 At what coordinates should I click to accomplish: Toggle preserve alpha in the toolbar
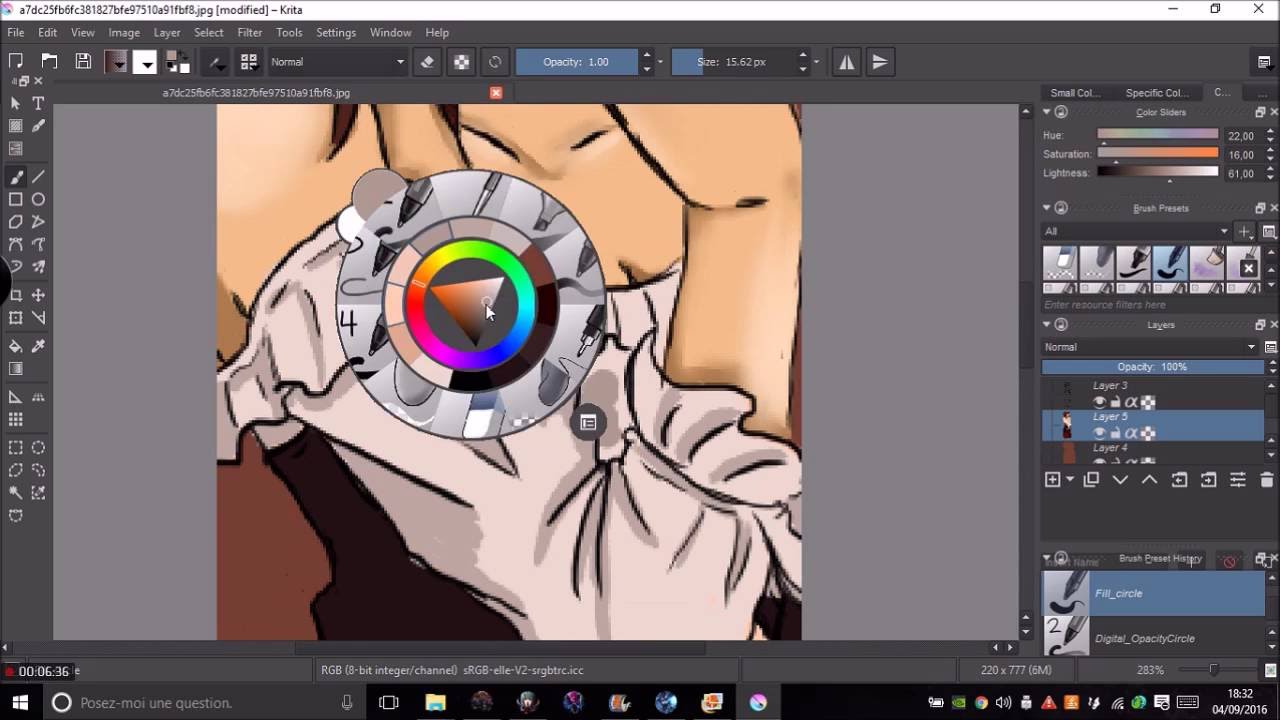(x=461, y=62)
